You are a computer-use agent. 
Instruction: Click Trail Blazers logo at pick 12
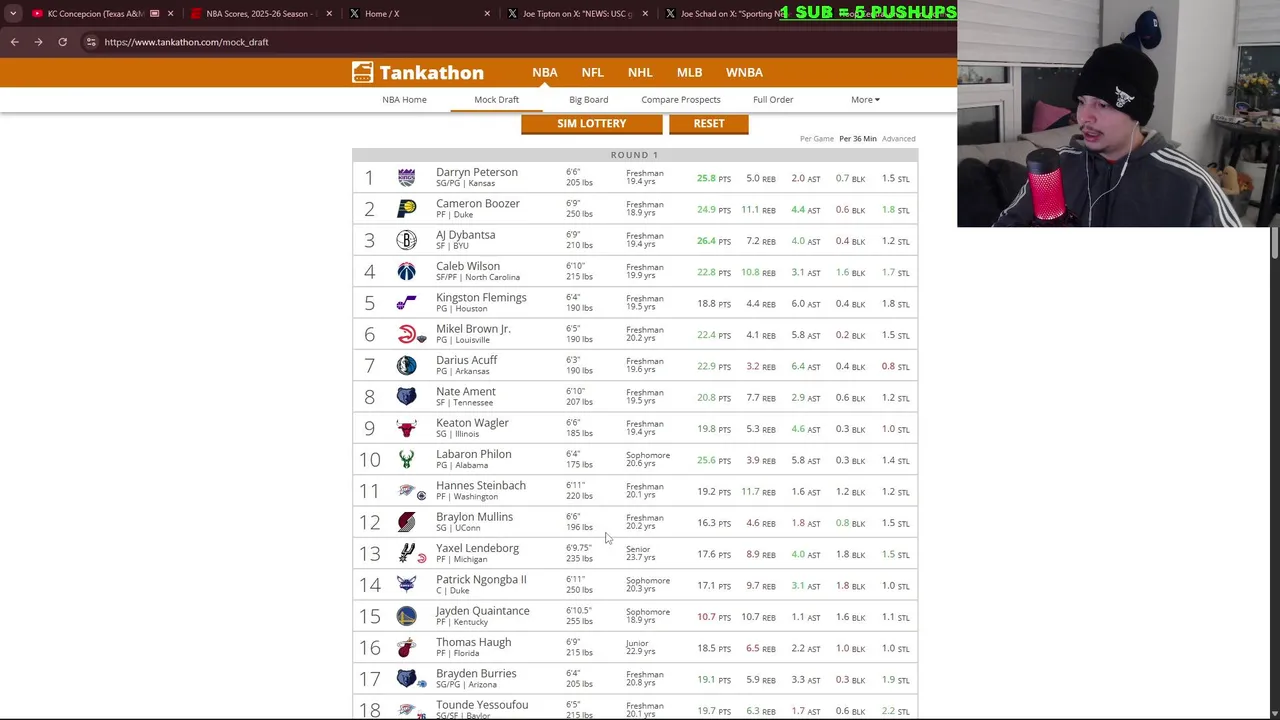406,522
